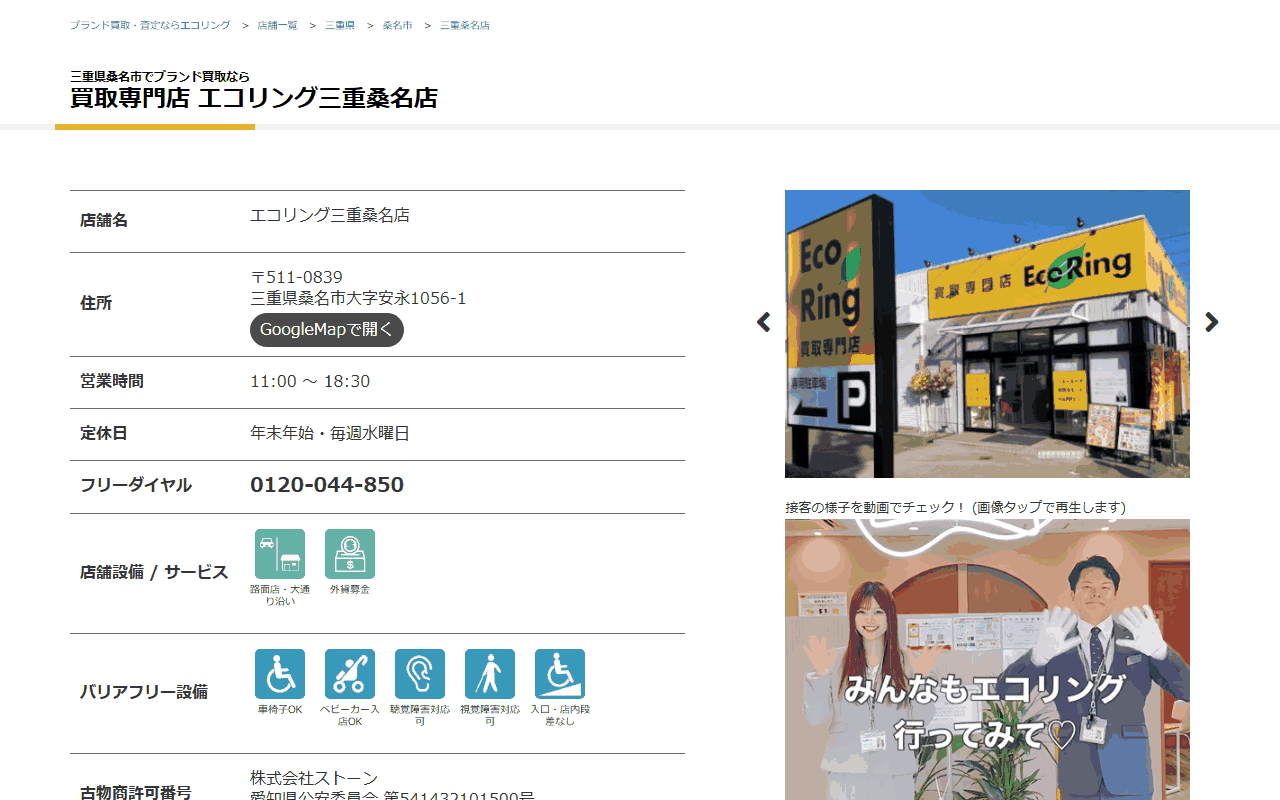Navigate to the 三重県 breadcrumb link
1280x800 pixels.
click(340, 25)
